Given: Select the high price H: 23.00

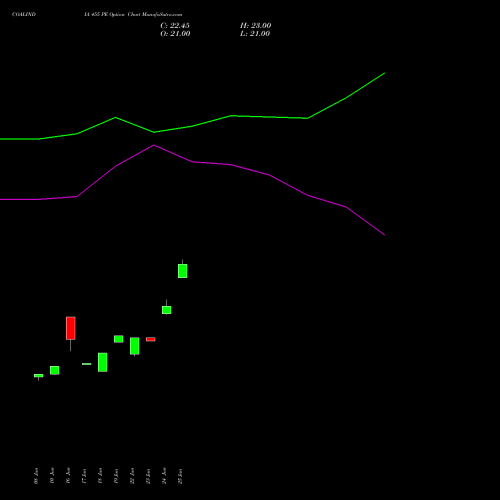Looking at the screenshot, I should pos(256,26).
